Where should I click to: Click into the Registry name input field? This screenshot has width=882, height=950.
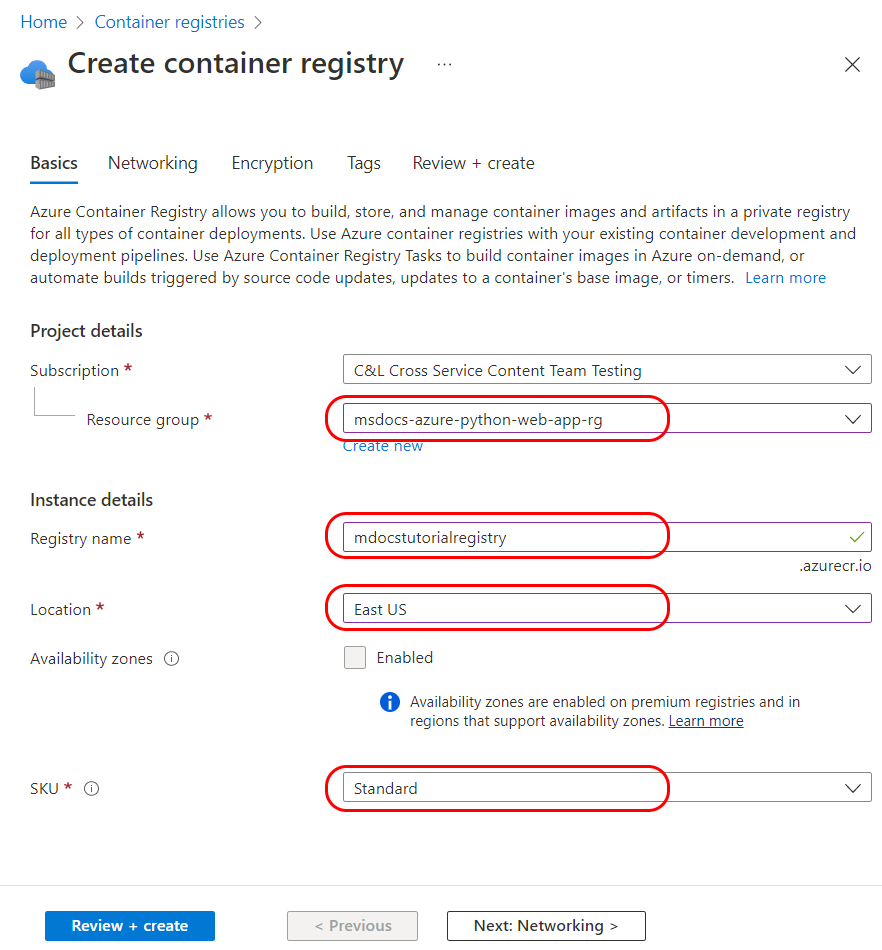607,537
